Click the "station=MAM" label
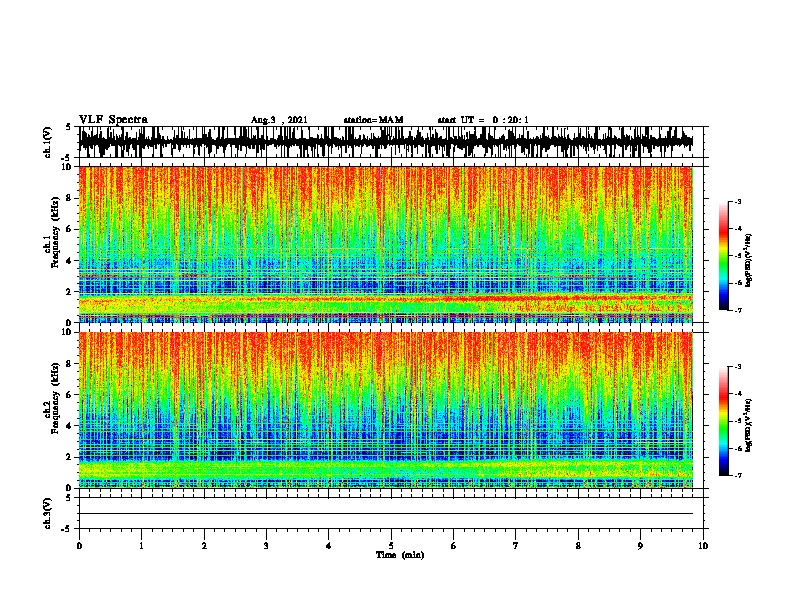The image size is (792, 612). [373, 120]
